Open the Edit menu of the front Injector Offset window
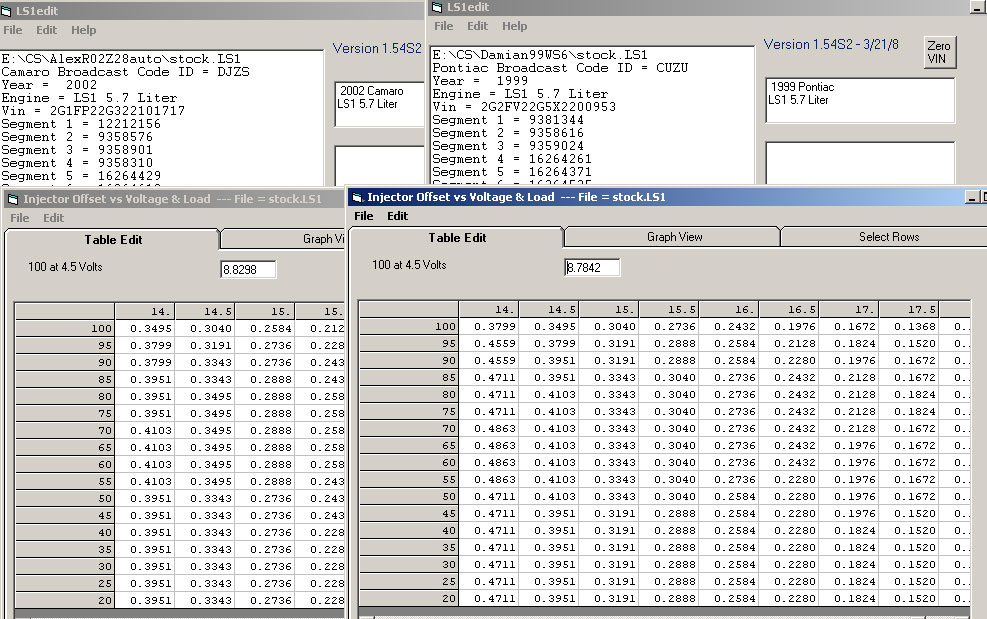The width and height of the screenshot is (987, 619). pyautogui.click(x=397, y=216)
